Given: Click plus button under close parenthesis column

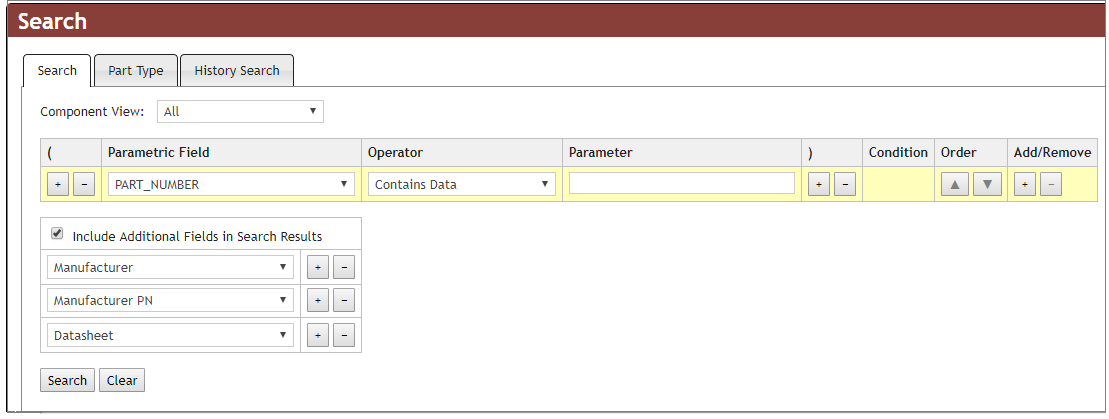Looking at the screenshot, I should [819, 184].
